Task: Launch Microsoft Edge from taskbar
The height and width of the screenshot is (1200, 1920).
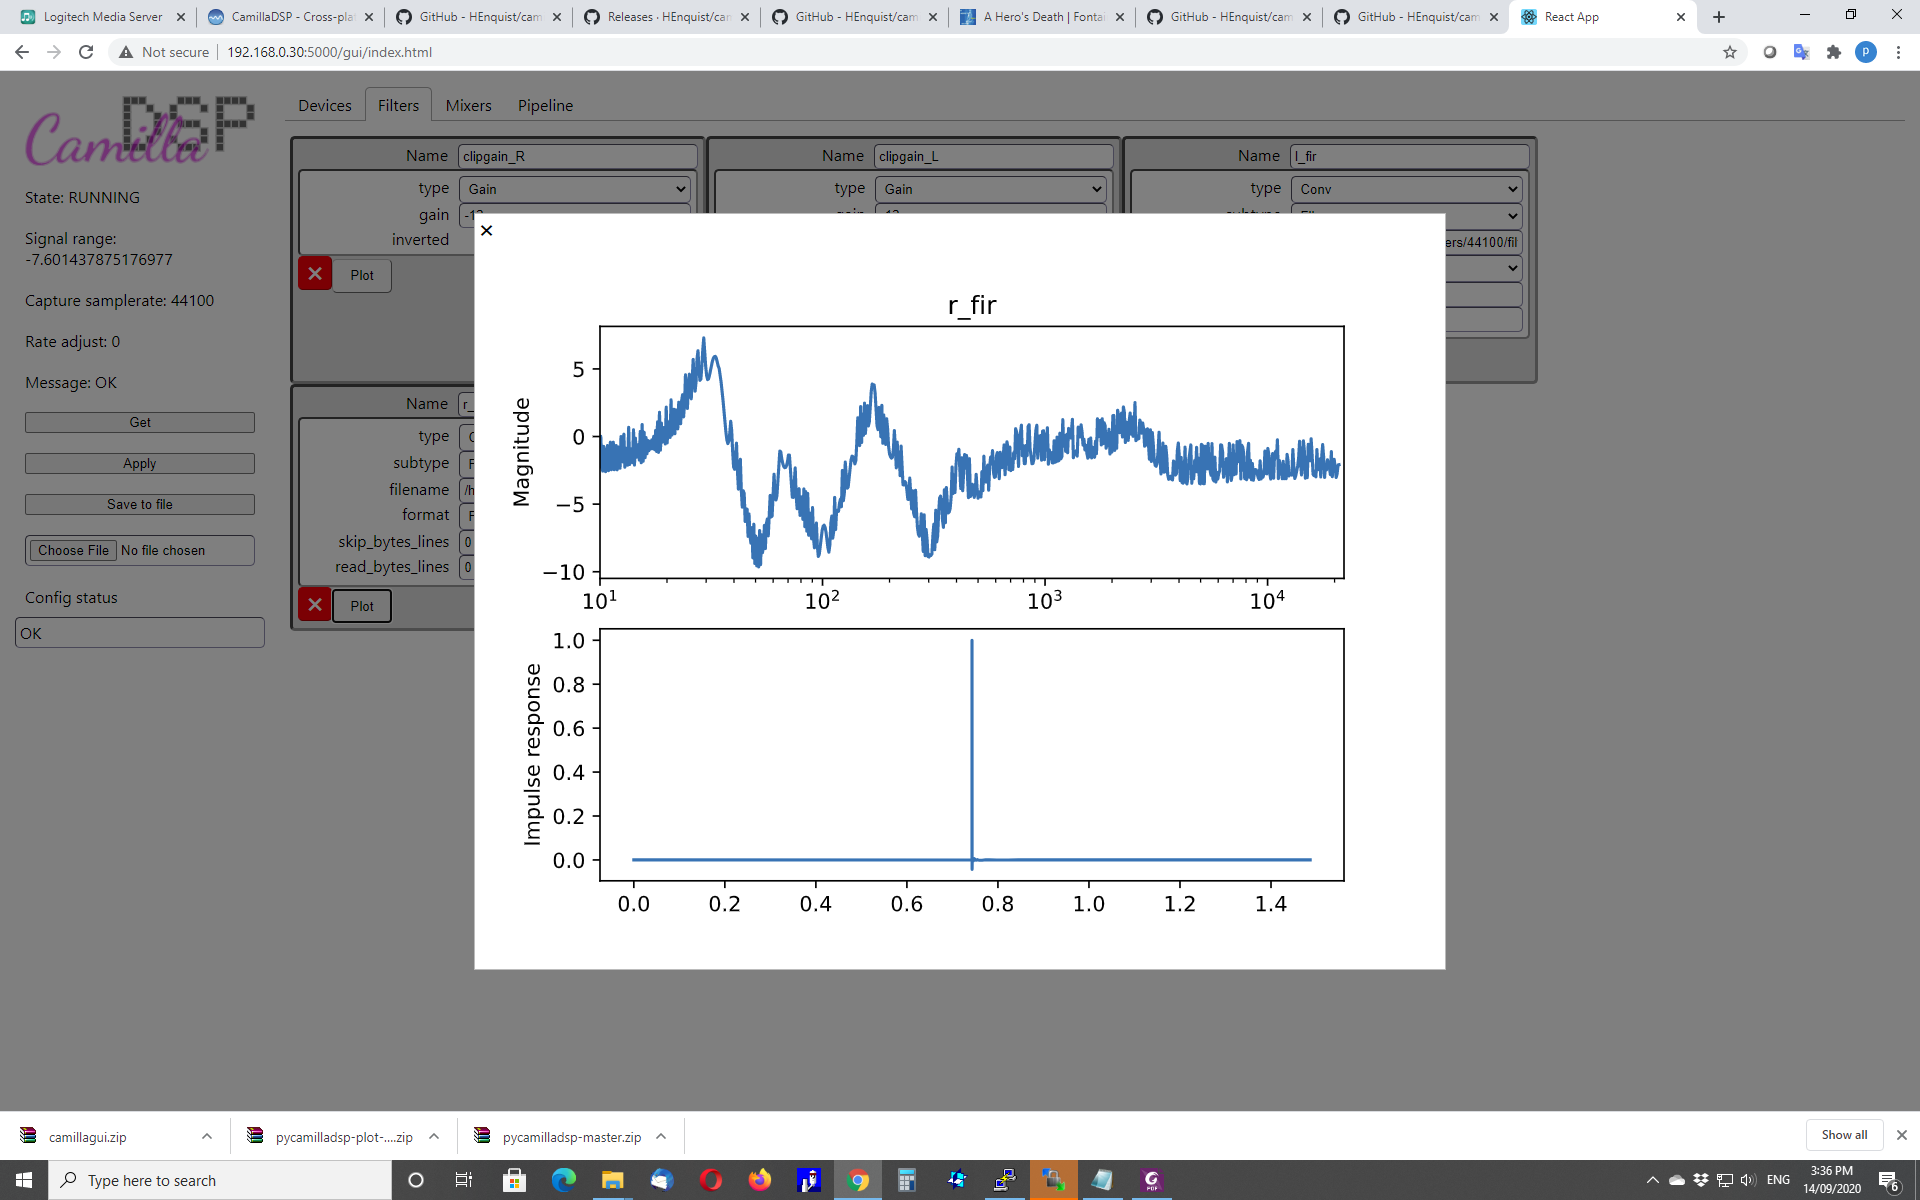Action: point(563,1180)
